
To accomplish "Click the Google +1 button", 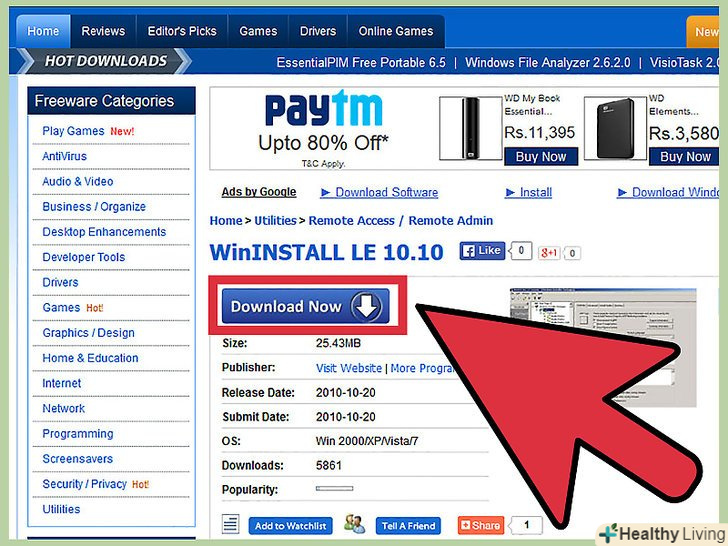I will point(549,253).
